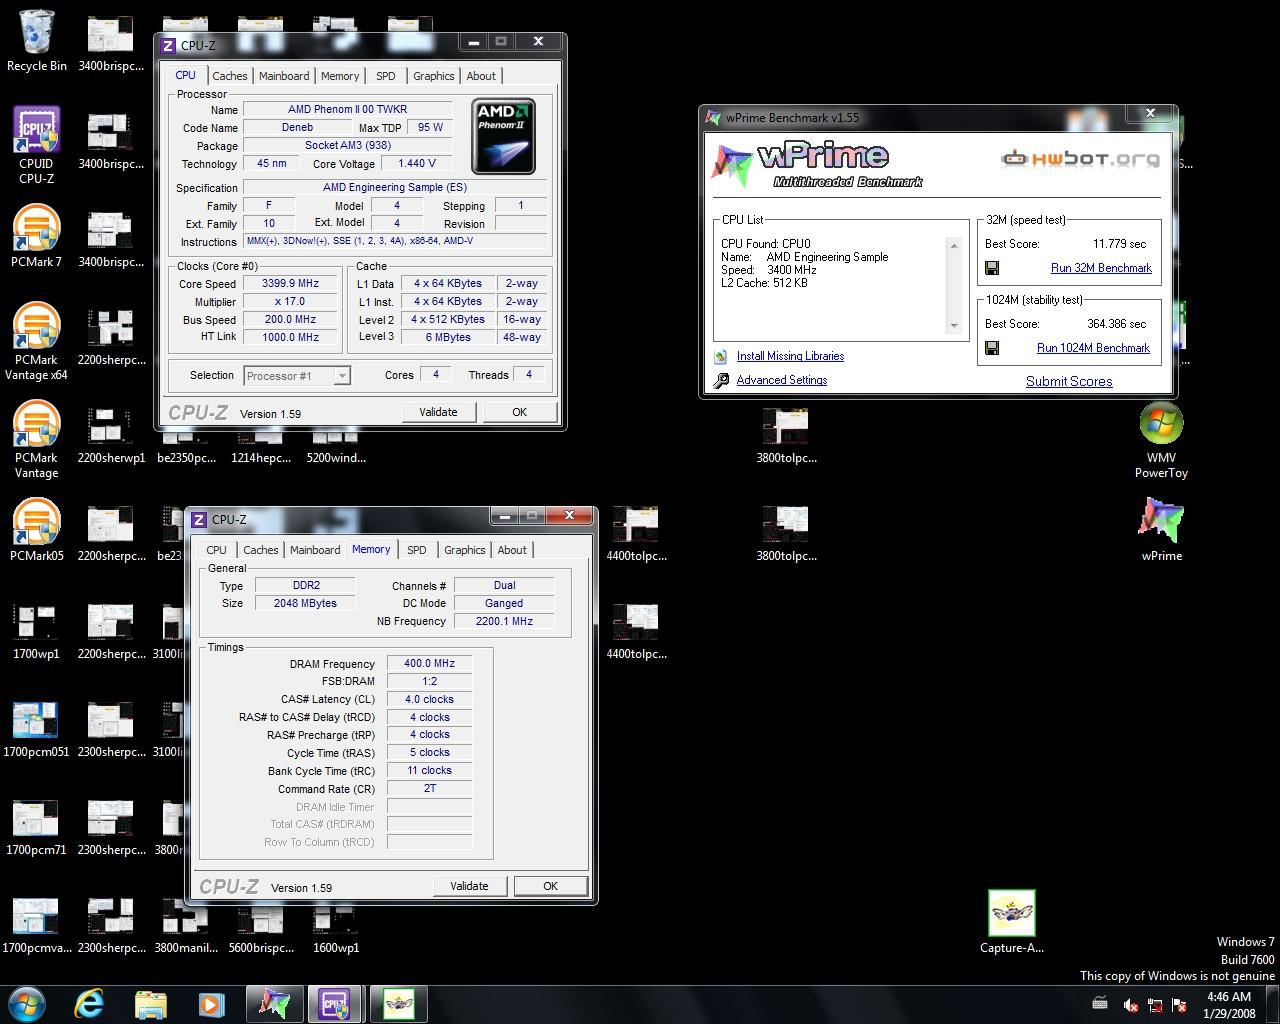Switch to Caches tab in upper CPU-Z
Viewport: 1280px width, 1024px height.
click(x=229, y=76)
